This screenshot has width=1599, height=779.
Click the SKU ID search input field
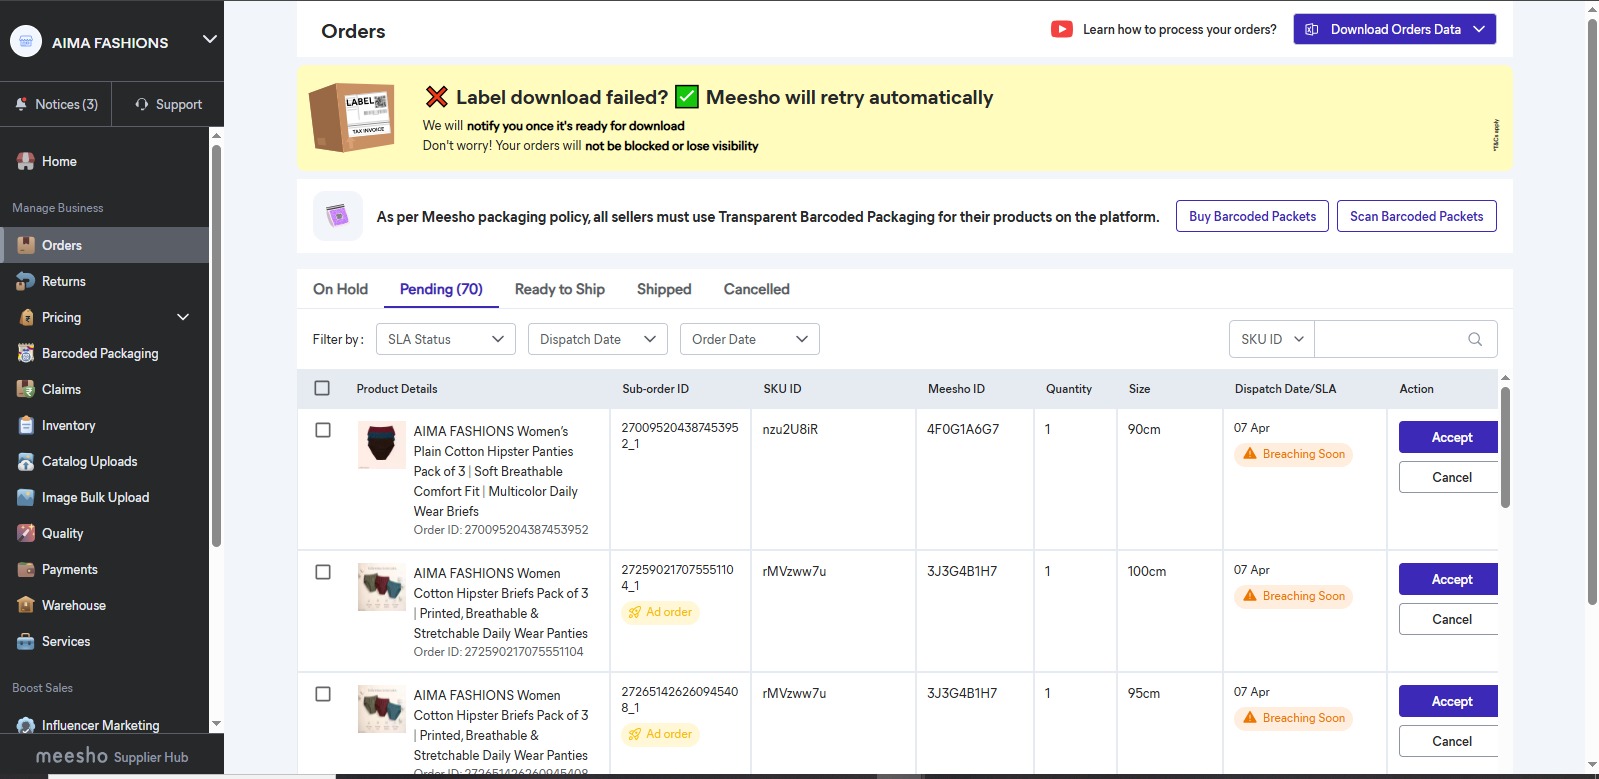pos(1388,339)
